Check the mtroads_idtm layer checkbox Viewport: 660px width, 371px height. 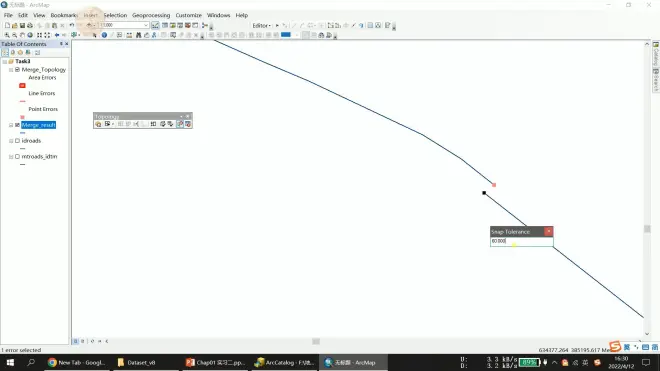pos(17,156)
